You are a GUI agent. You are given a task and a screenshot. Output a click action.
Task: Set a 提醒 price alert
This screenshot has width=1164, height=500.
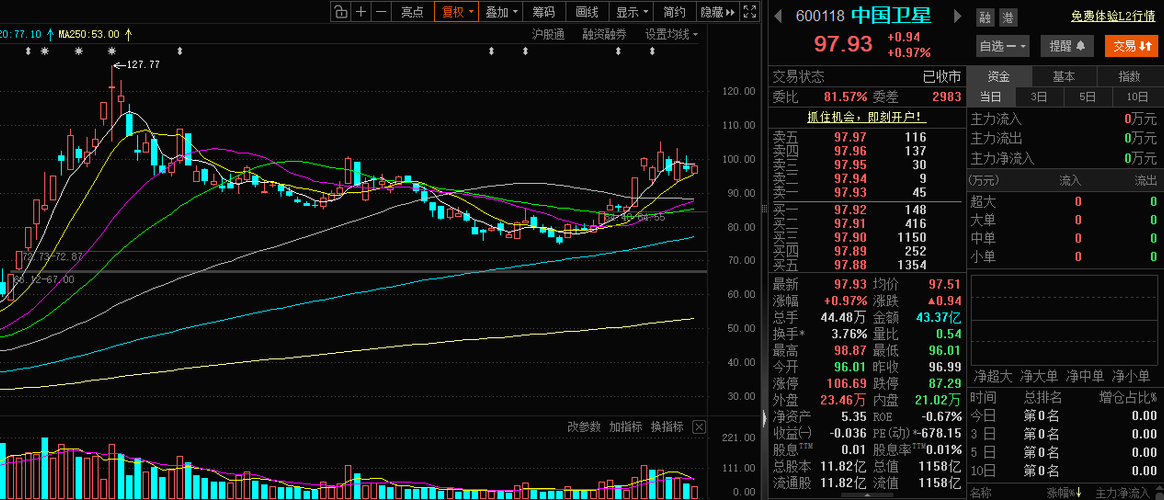click(1067, 46)
